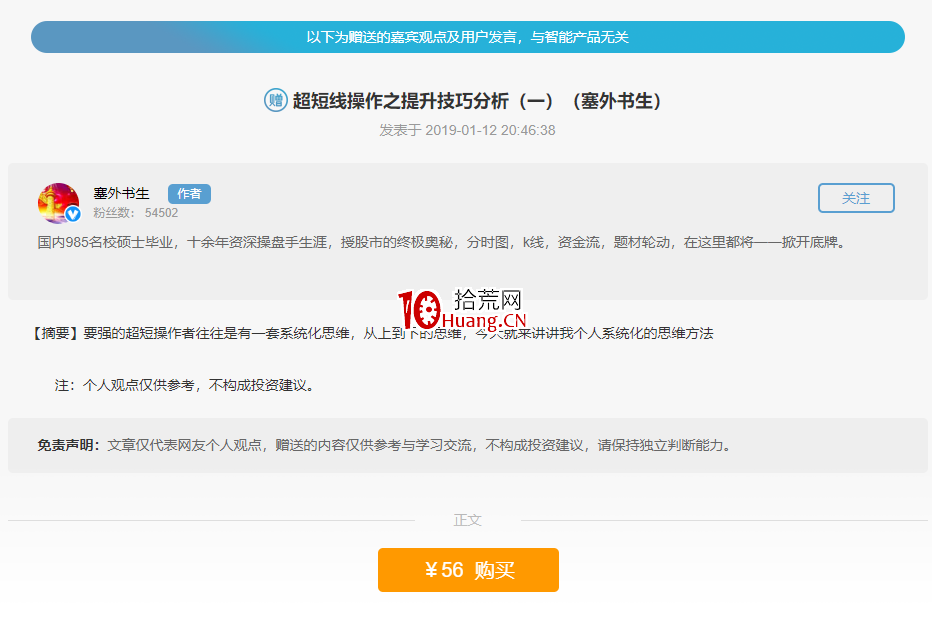Viewport: 932px width, 622px height.
Task: Select the blue banner about 赠送的嘉宾观点
Action: [466, 37]
